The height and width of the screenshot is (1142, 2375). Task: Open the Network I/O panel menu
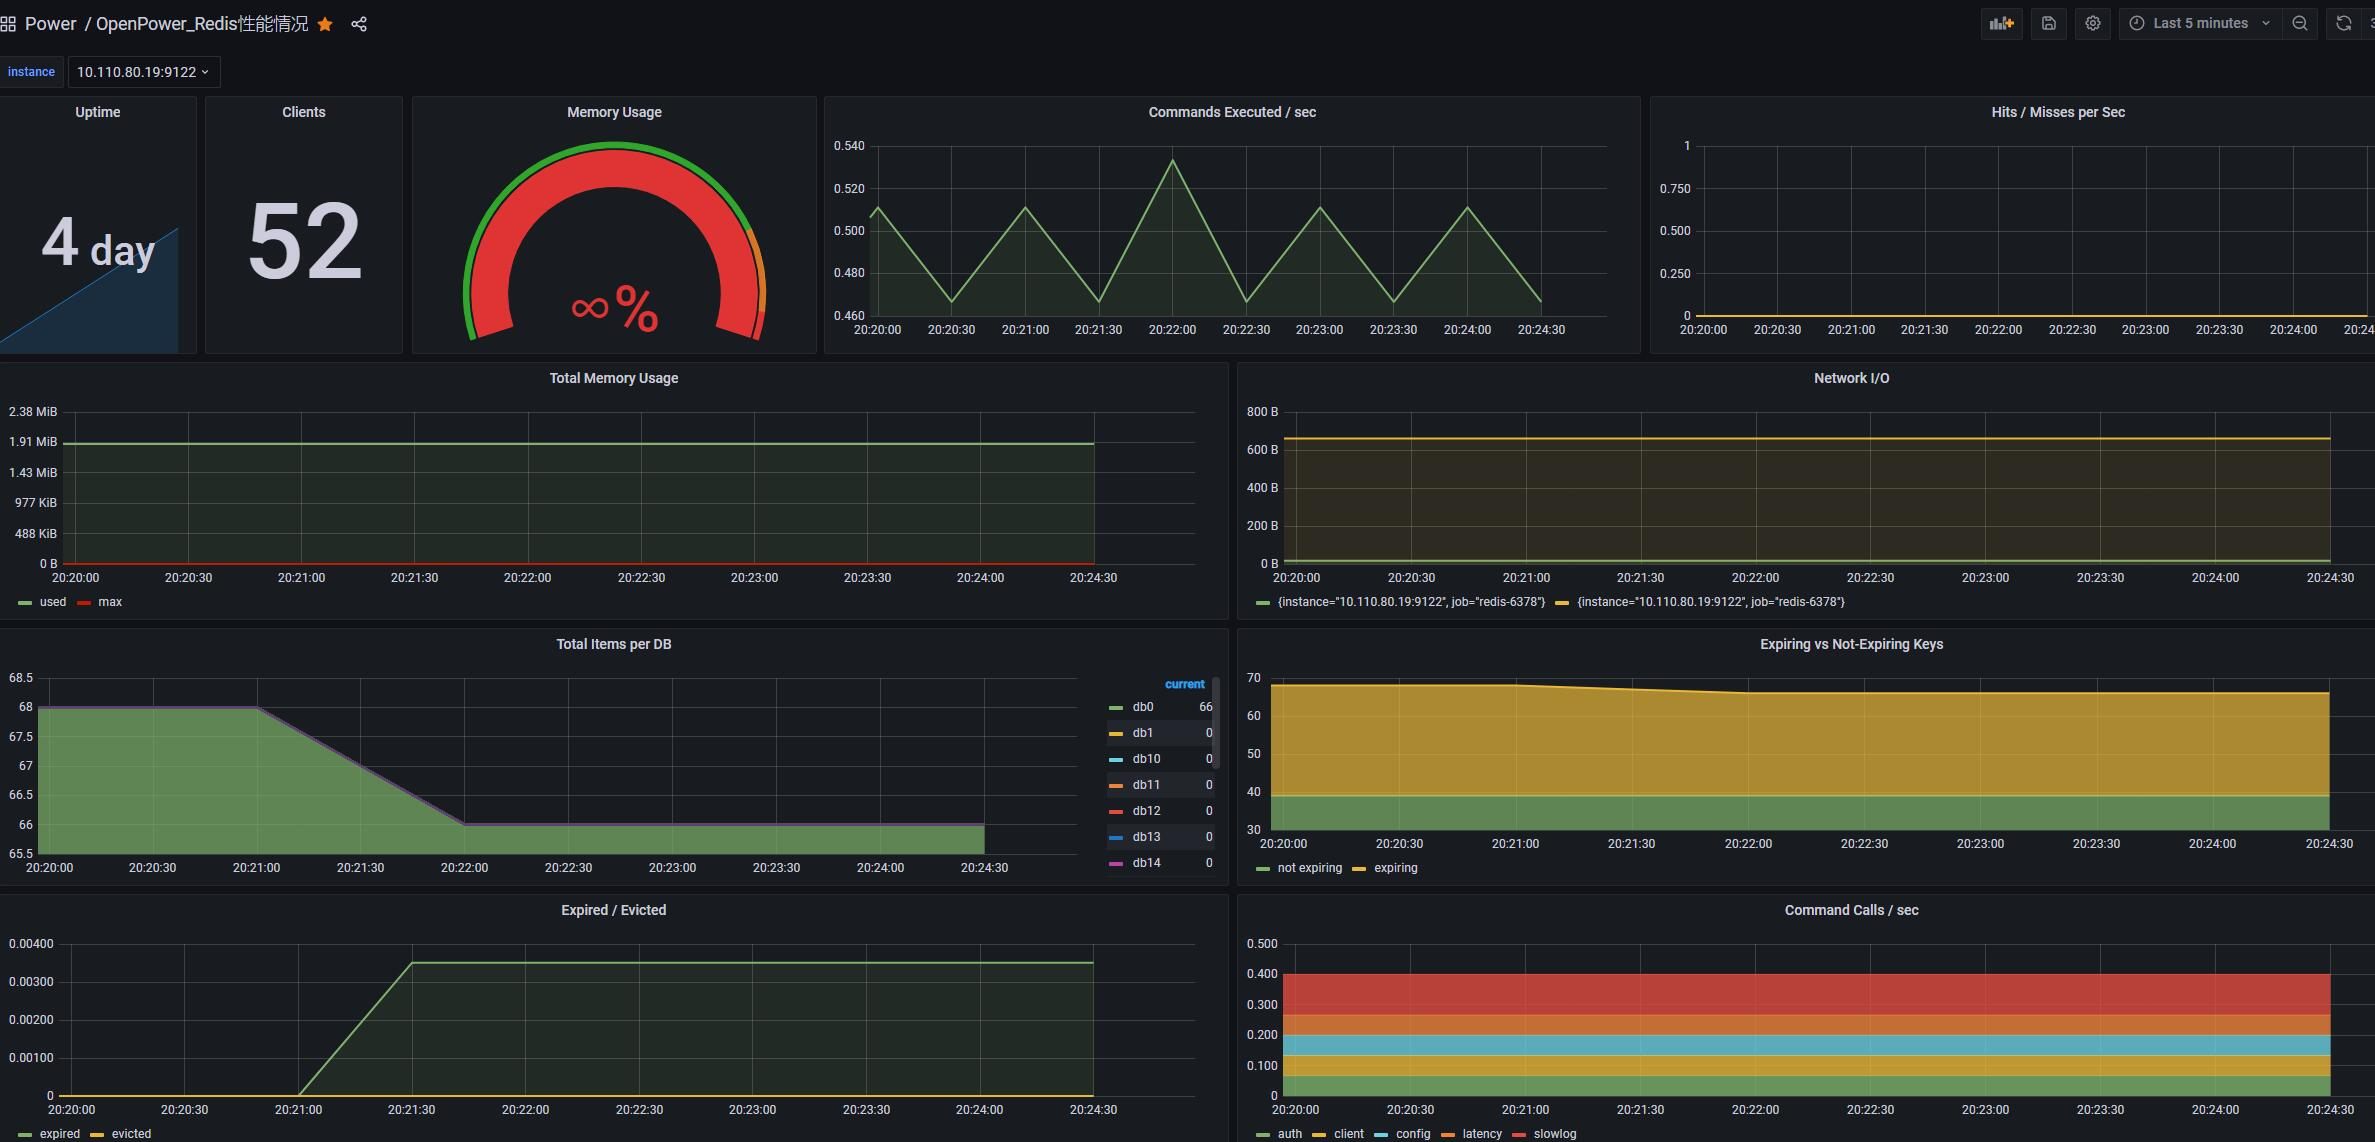tap(1851, 378)
